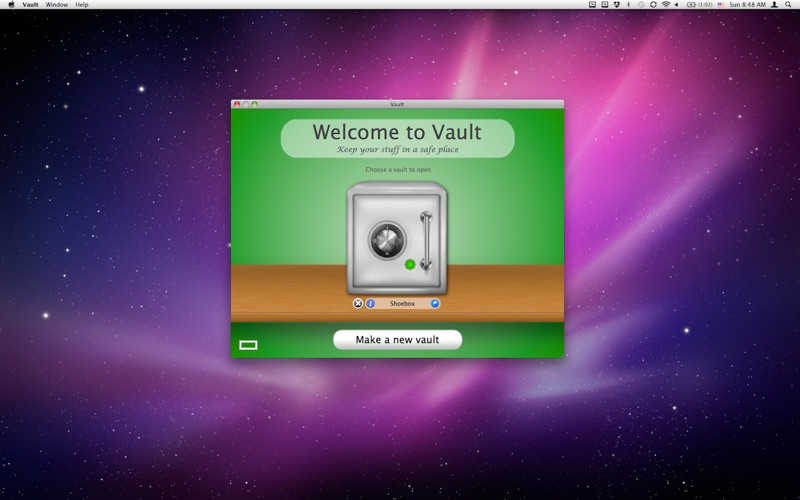Click the Bluetooth menu bar icon
Viewport: 800px width, 500px height.
coord(629,5)
